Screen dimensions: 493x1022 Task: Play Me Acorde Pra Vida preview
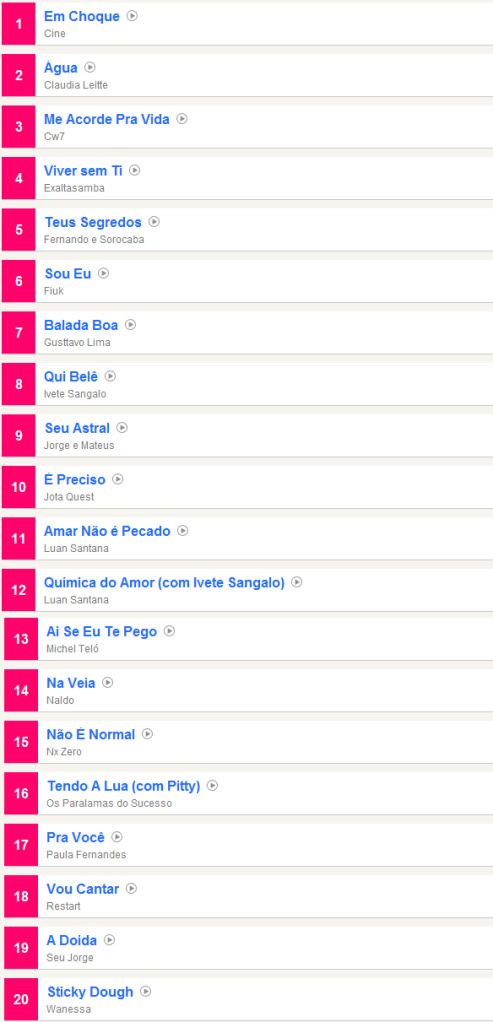coord(182,119)
